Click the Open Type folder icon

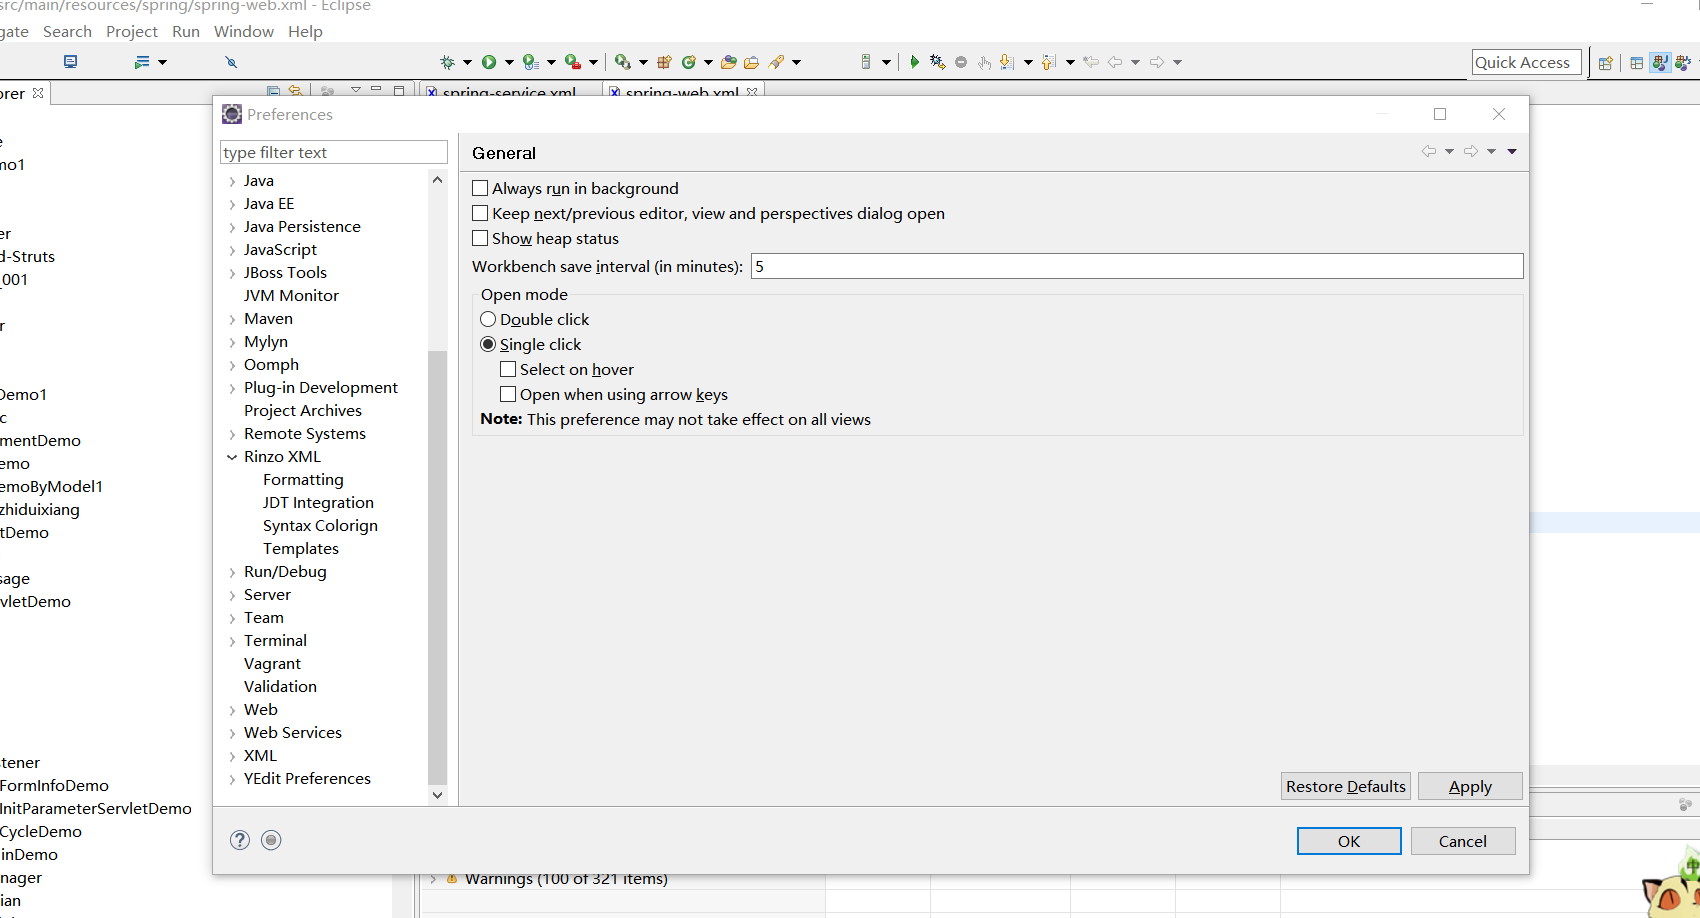pyautogui.click(x=729, y=62)
